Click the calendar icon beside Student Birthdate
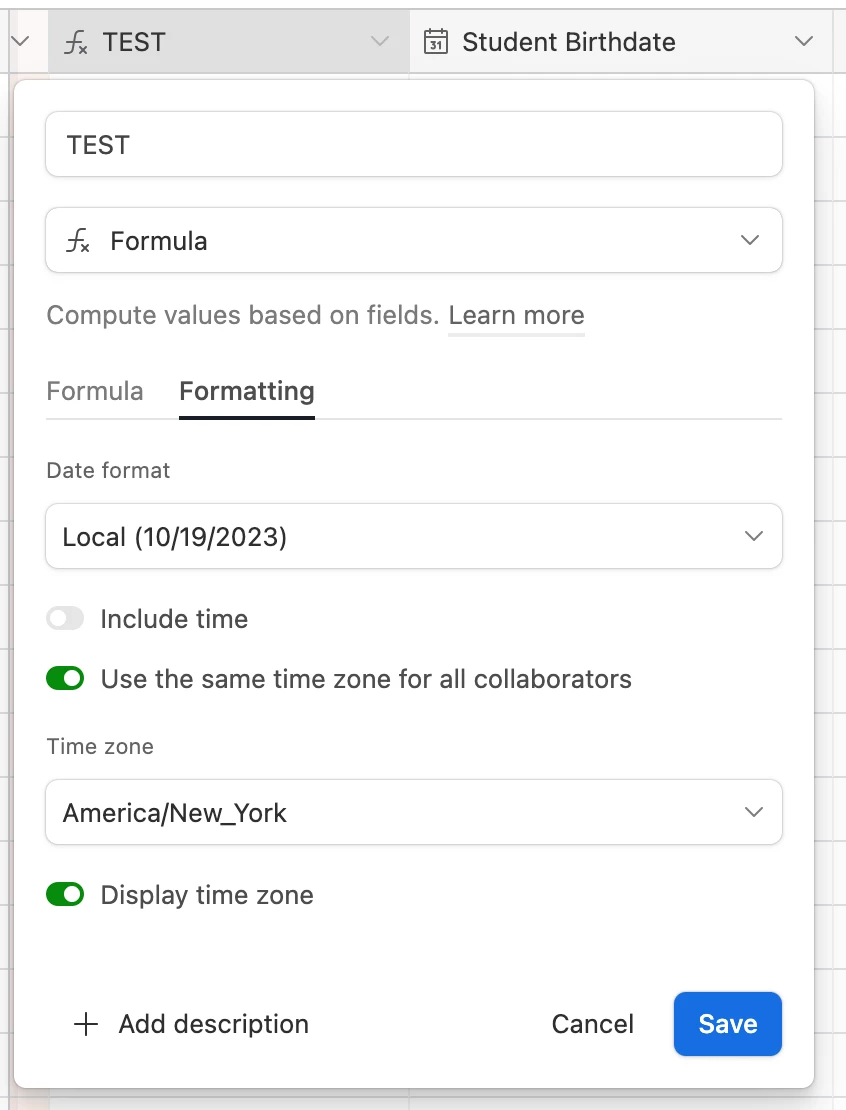846x1110 pixels. tap(435, 42)
